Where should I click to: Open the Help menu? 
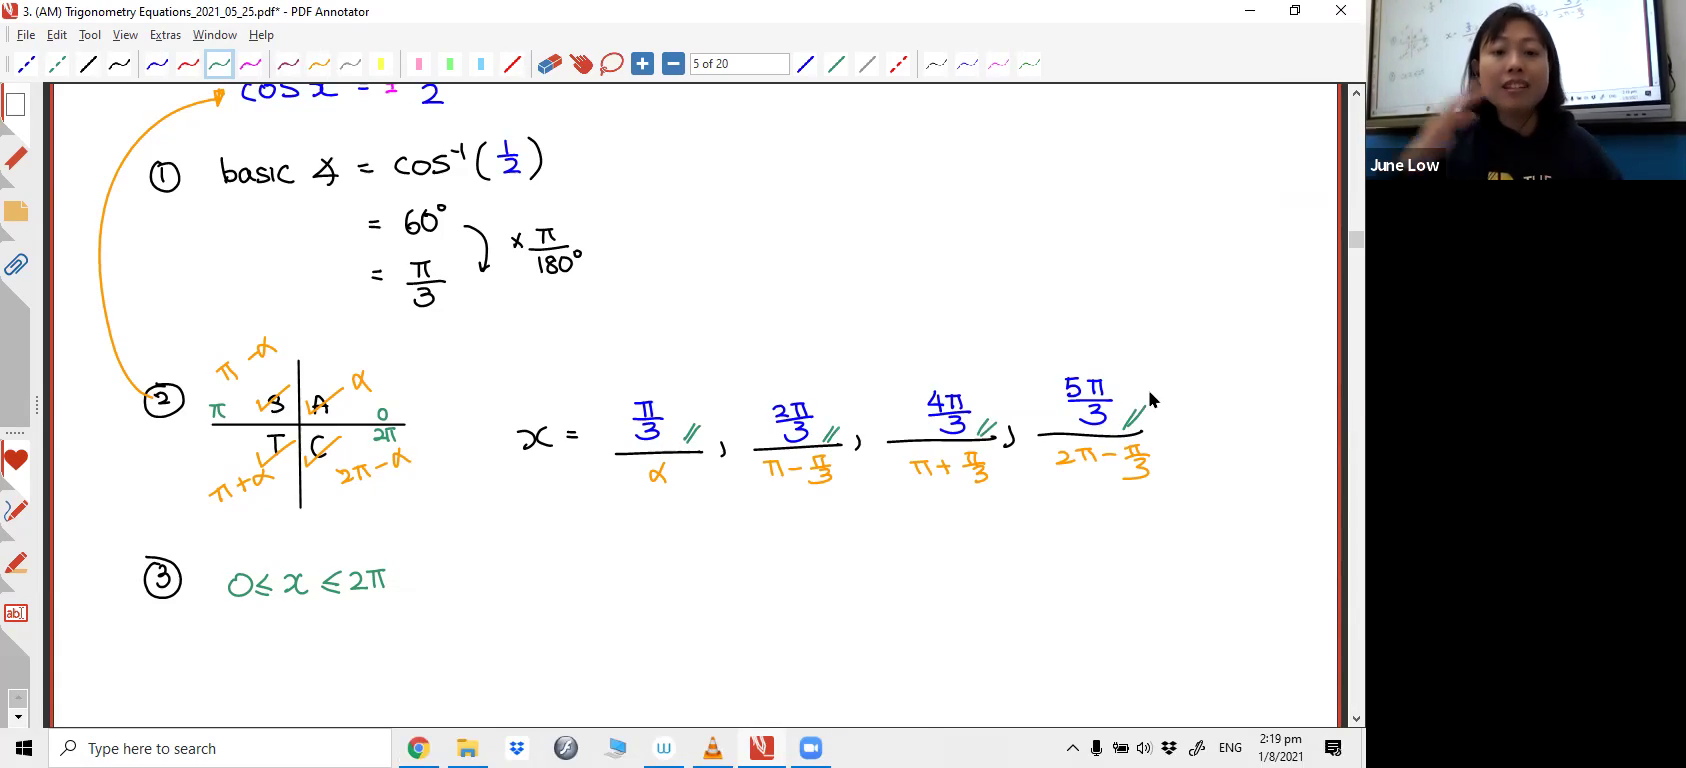(261, 35)
